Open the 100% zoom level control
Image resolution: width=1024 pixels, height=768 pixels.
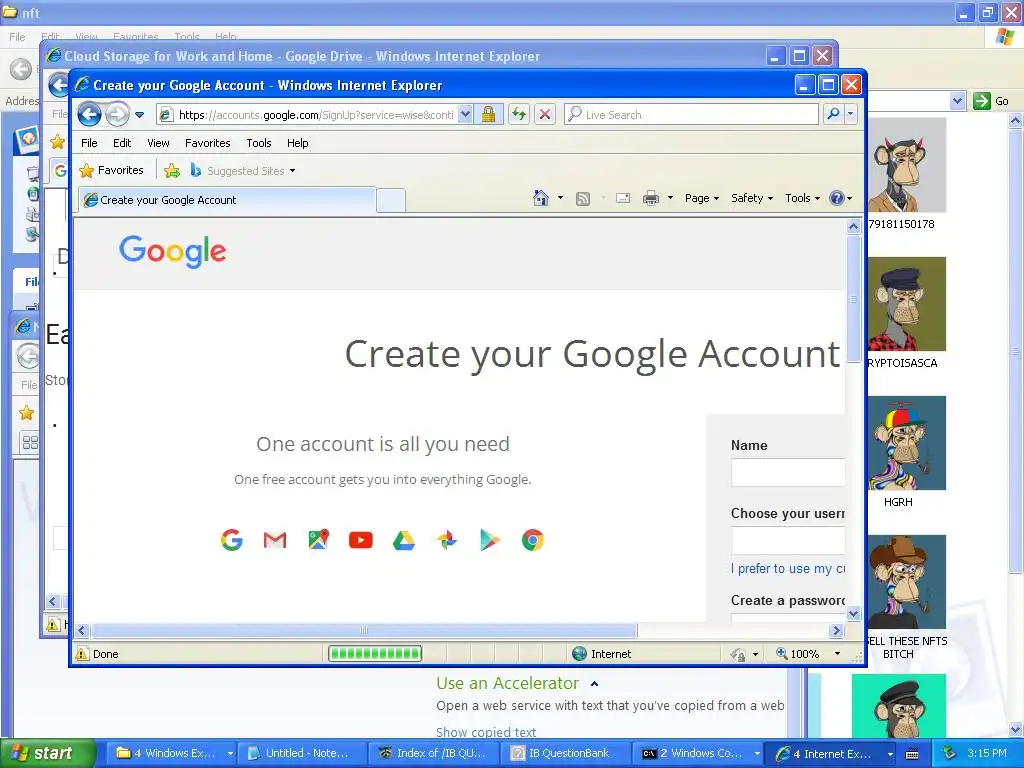click(x=808, y=654)
